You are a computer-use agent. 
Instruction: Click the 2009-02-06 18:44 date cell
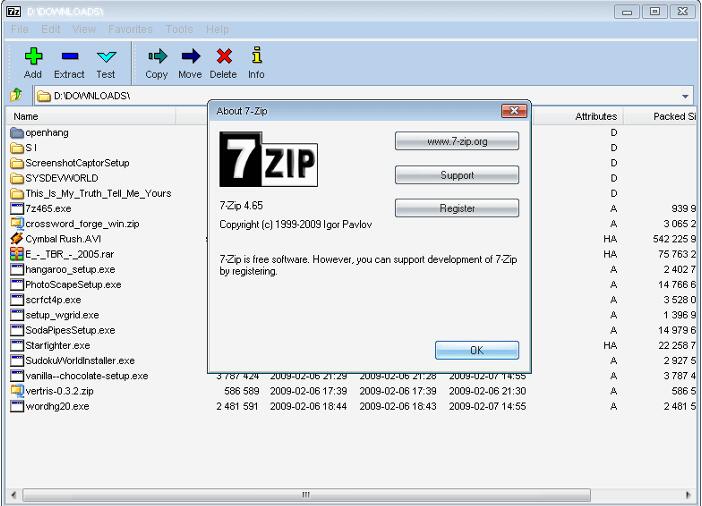point(308,406)
